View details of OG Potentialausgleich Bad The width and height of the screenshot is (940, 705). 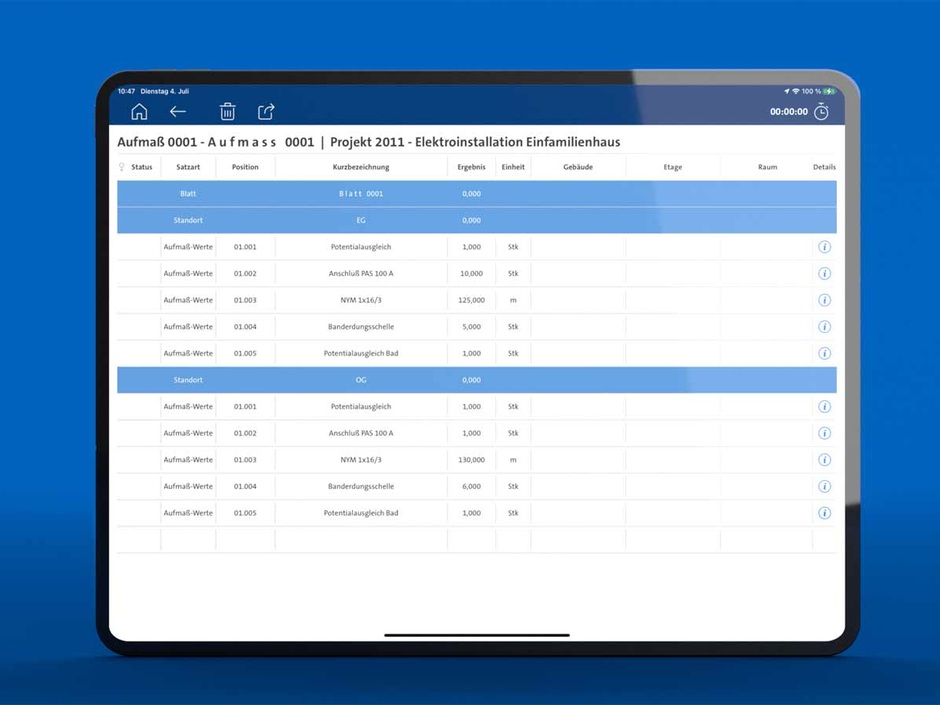824,513
